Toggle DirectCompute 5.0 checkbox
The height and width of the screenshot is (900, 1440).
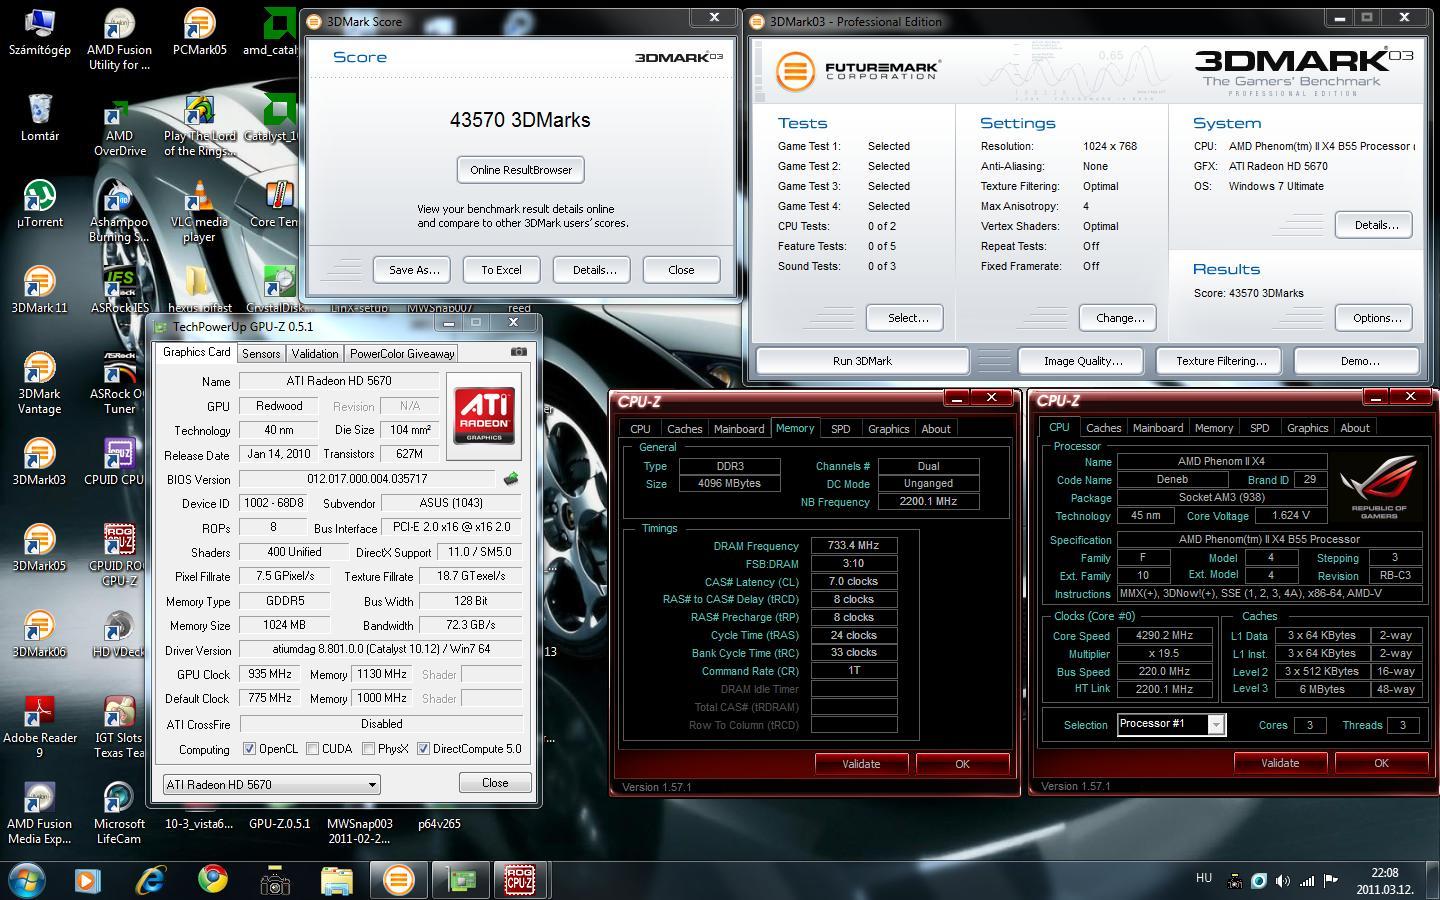point(423,748)
